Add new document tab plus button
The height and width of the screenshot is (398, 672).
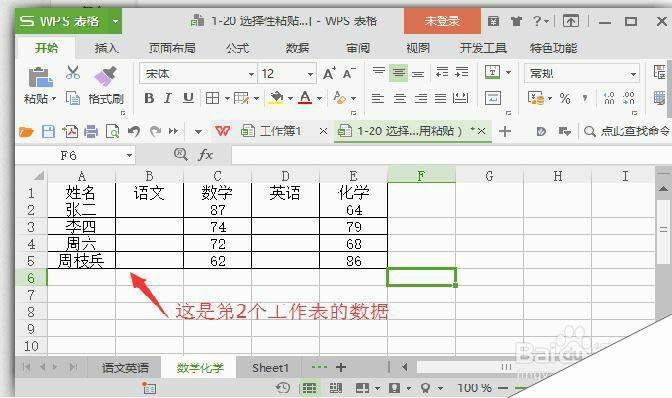click(505, 131)
